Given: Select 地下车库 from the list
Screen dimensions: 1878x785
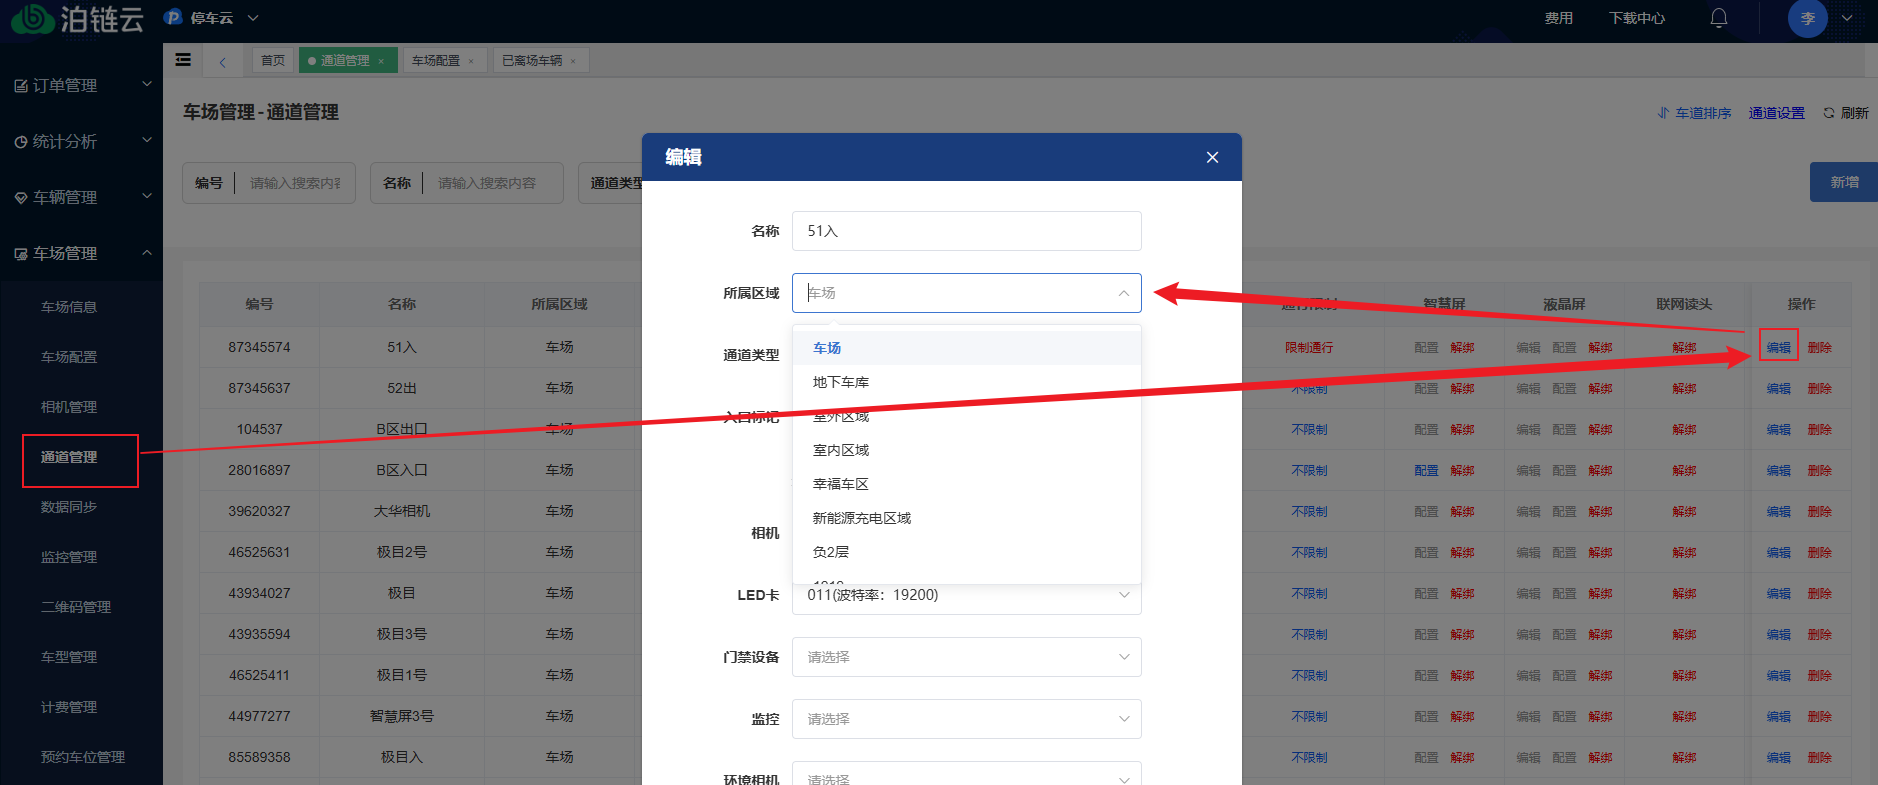Looking at the screenshot, I should click(x=966, y=382).
